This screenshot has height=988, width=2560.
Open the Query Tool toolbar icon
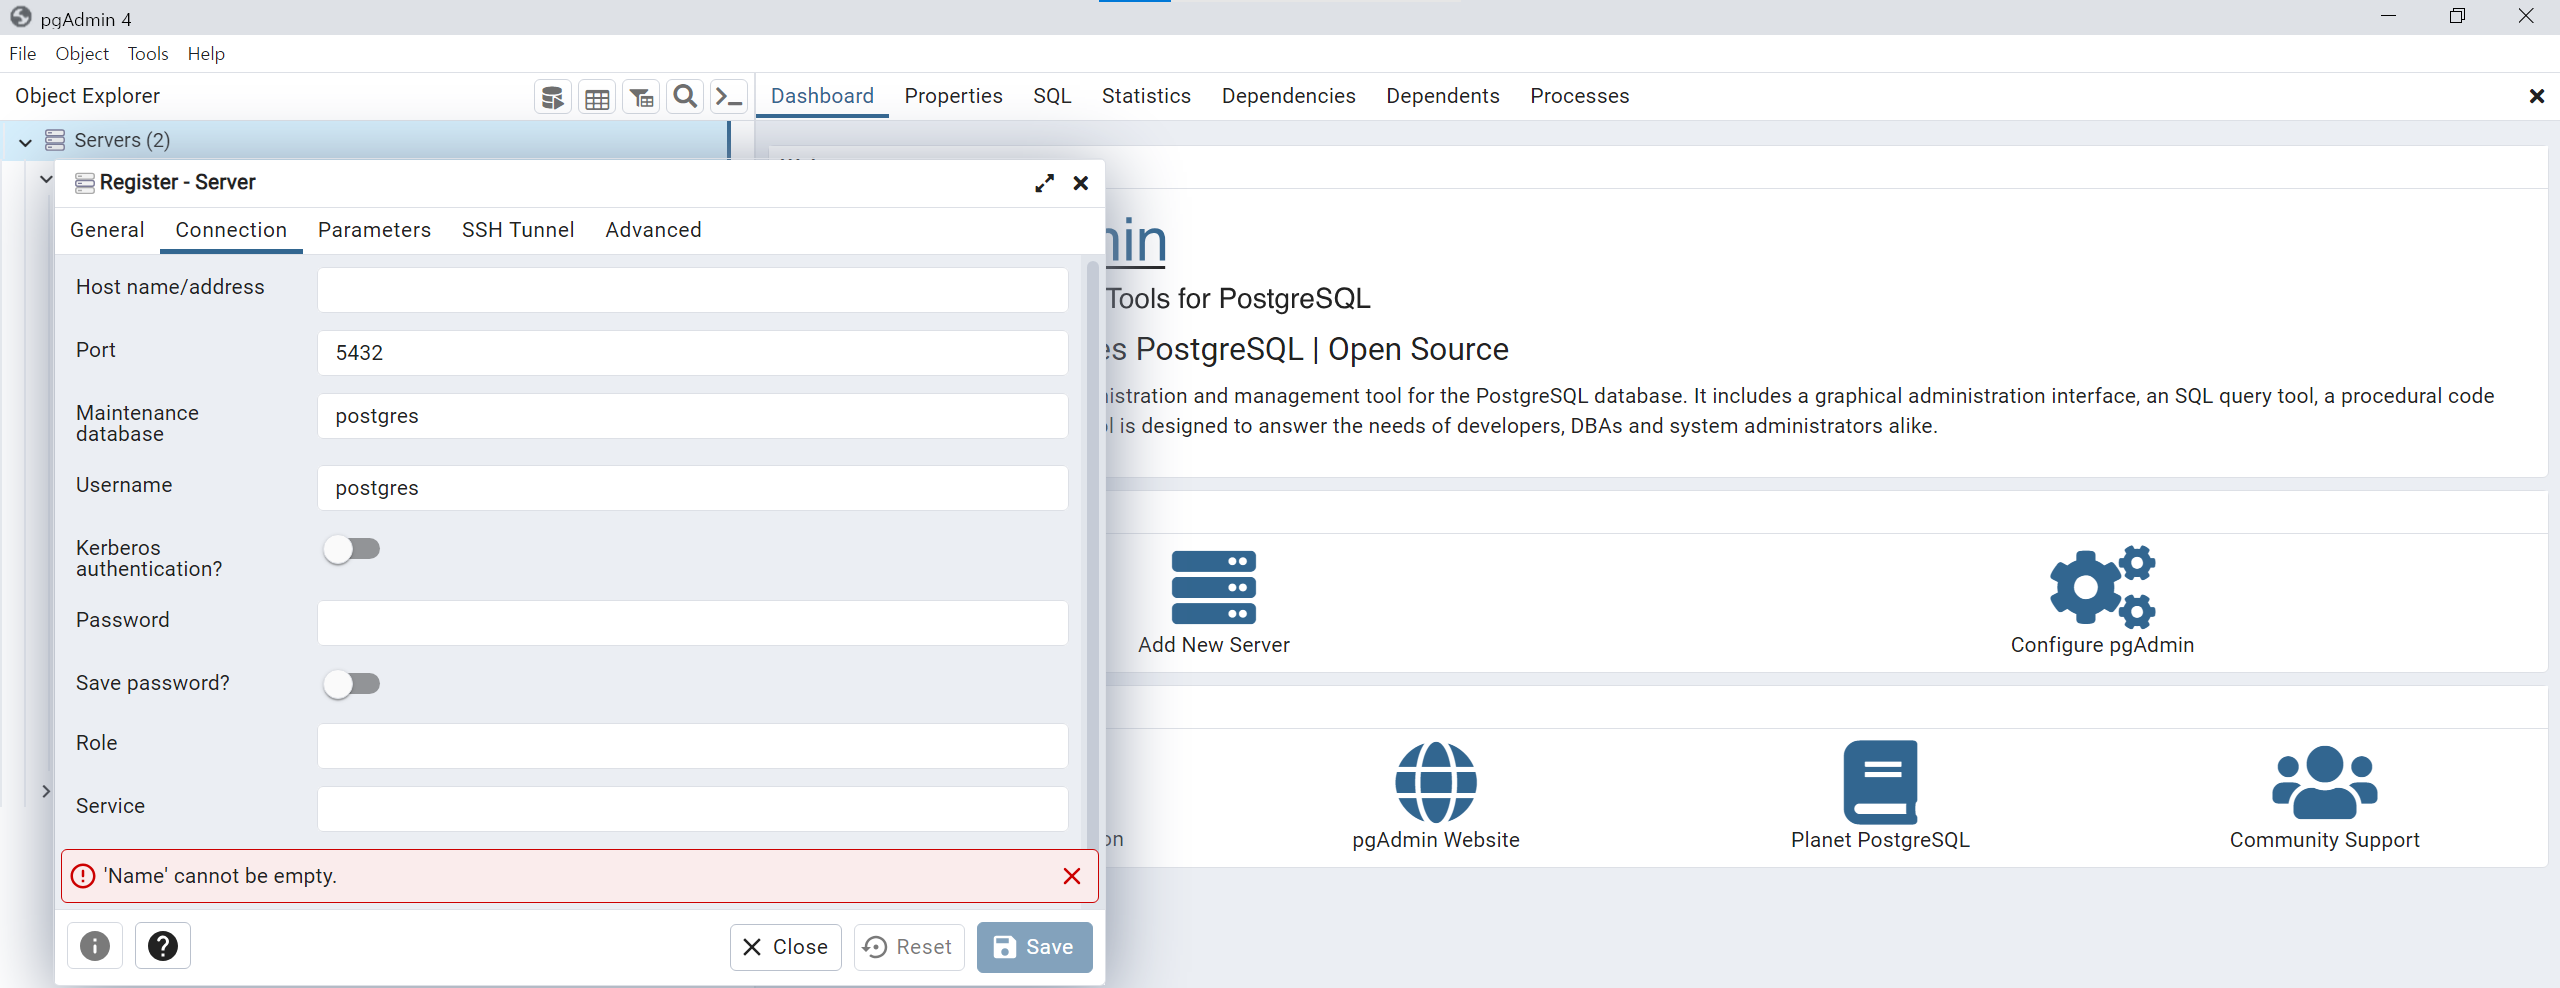pos(552,97)
